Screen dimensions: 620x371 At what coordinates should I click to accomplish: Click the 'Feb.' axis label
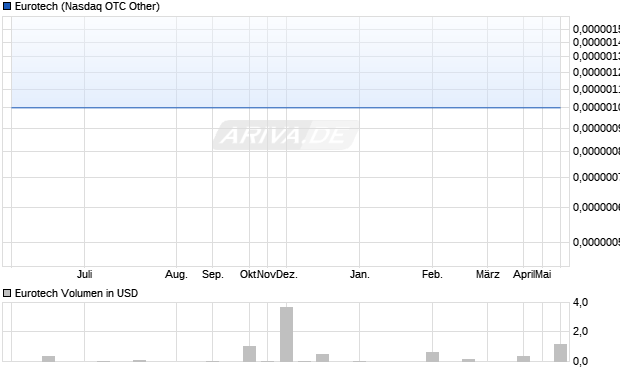(432, 274)
